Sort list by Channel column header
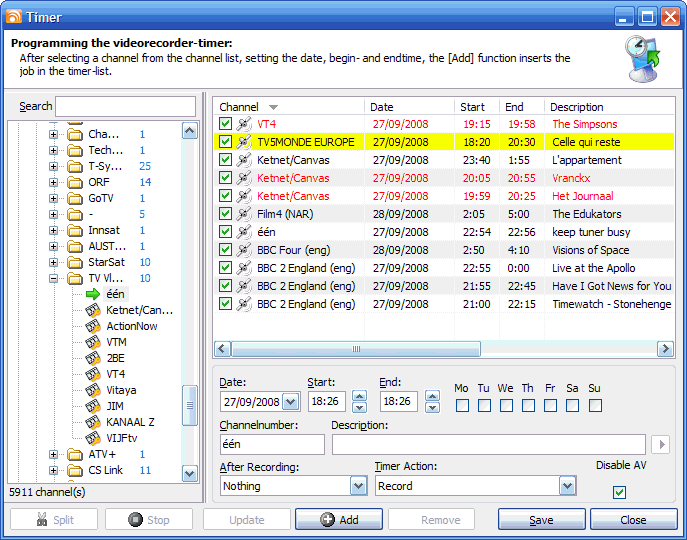The width and height of the screenshot is (687, 540). point(239,107)
